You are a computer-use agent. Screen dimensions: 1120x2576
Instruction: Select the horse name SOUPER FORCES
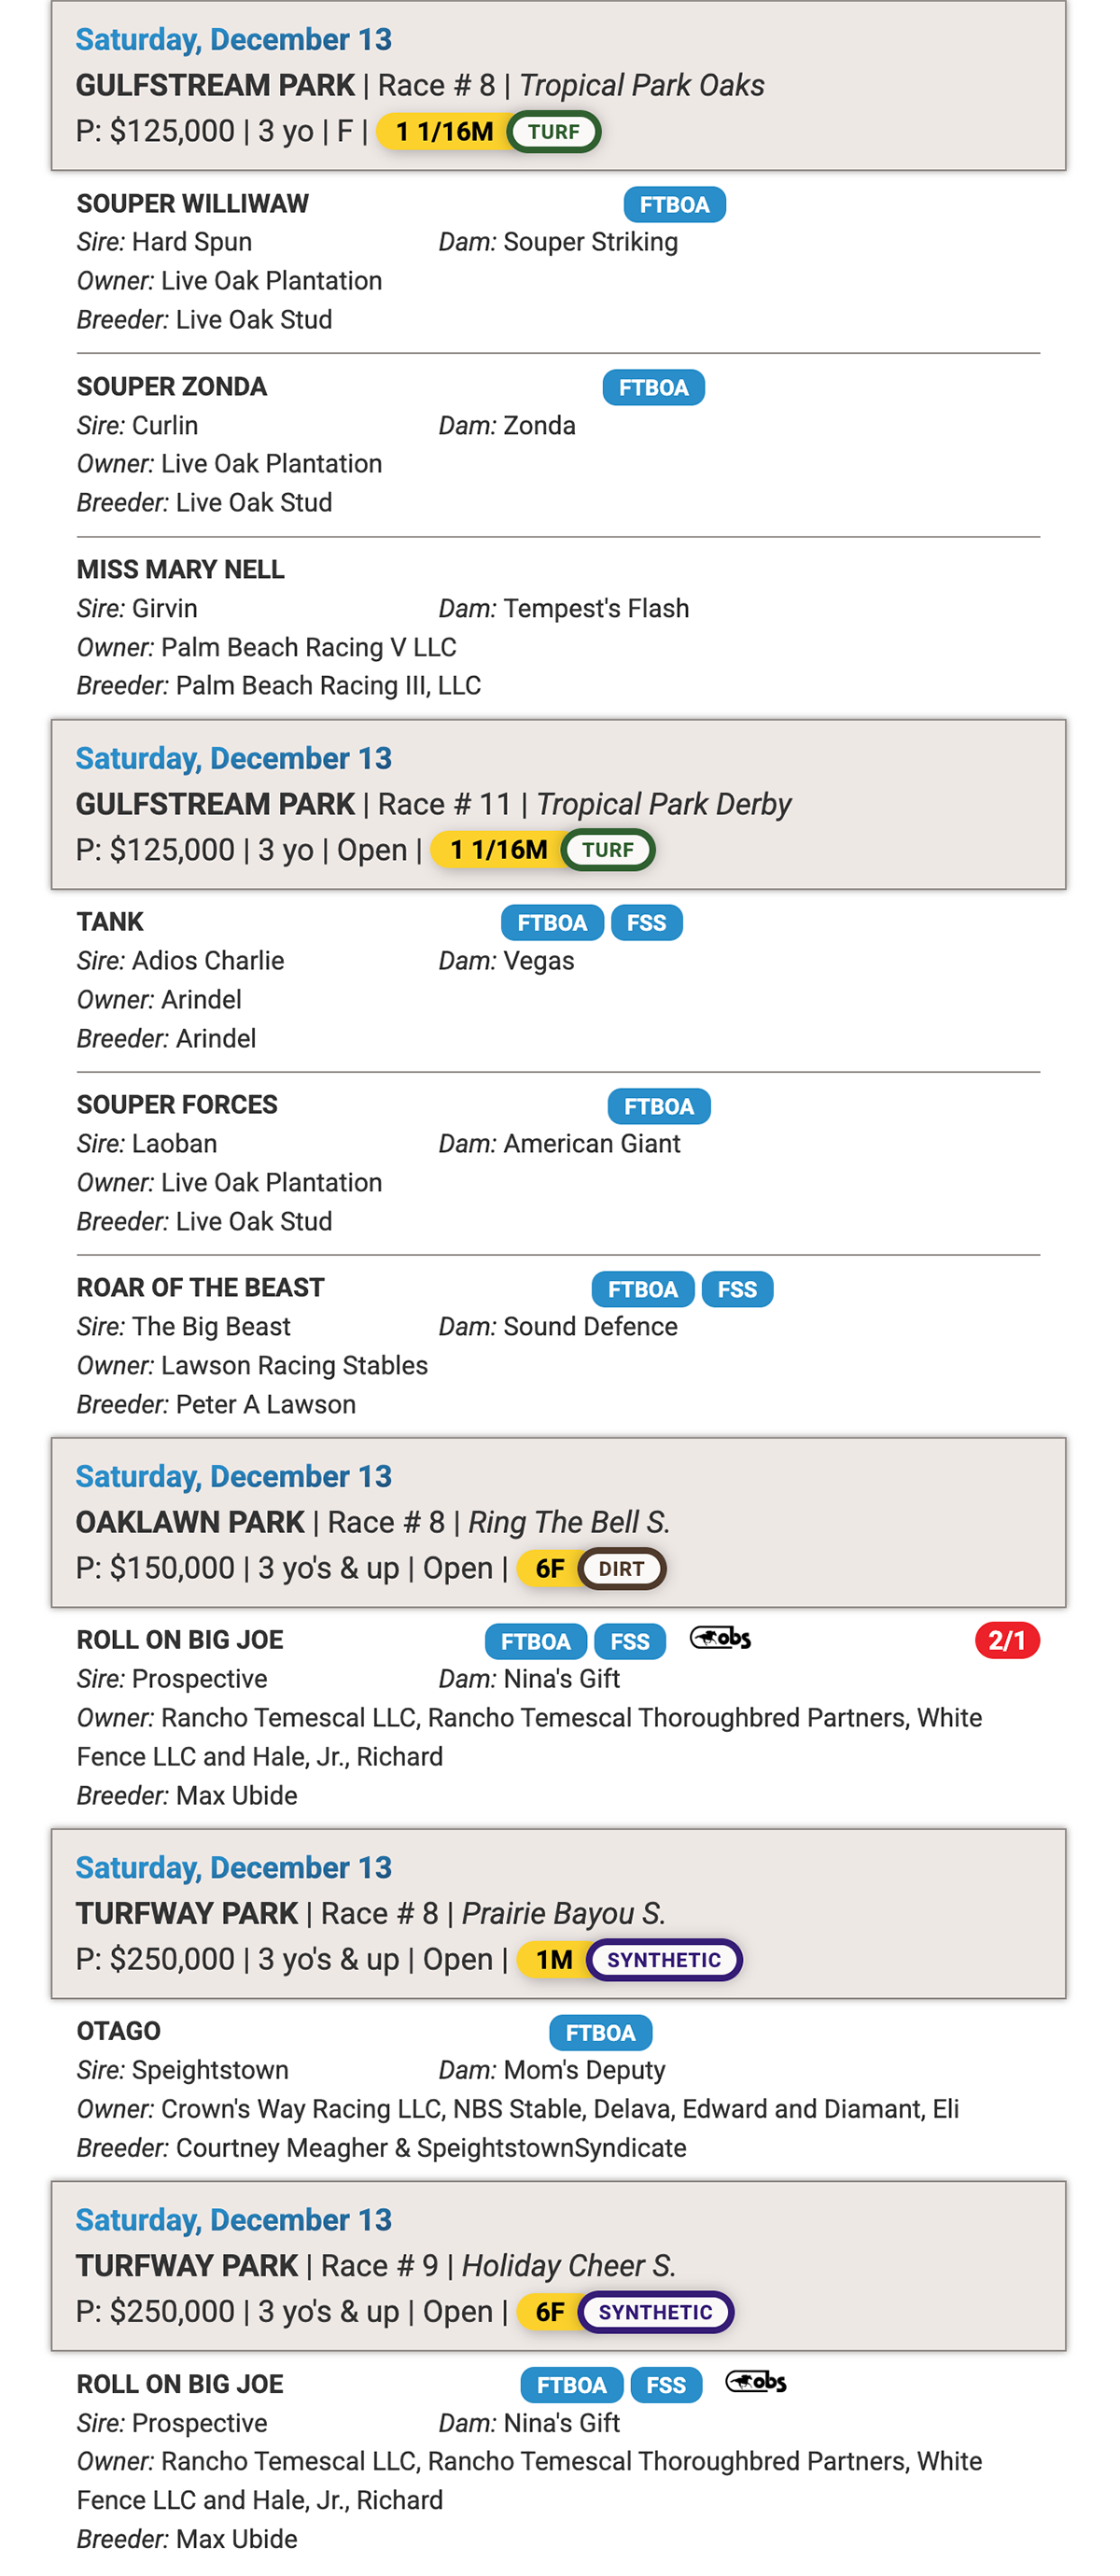click(177, 1105)
